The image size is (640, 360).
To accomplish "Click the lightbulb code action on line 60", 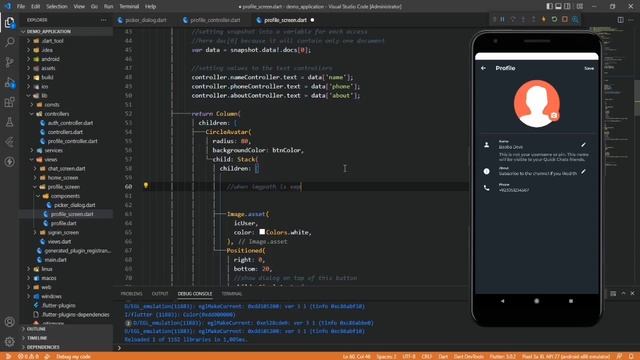I will (146, 186).
